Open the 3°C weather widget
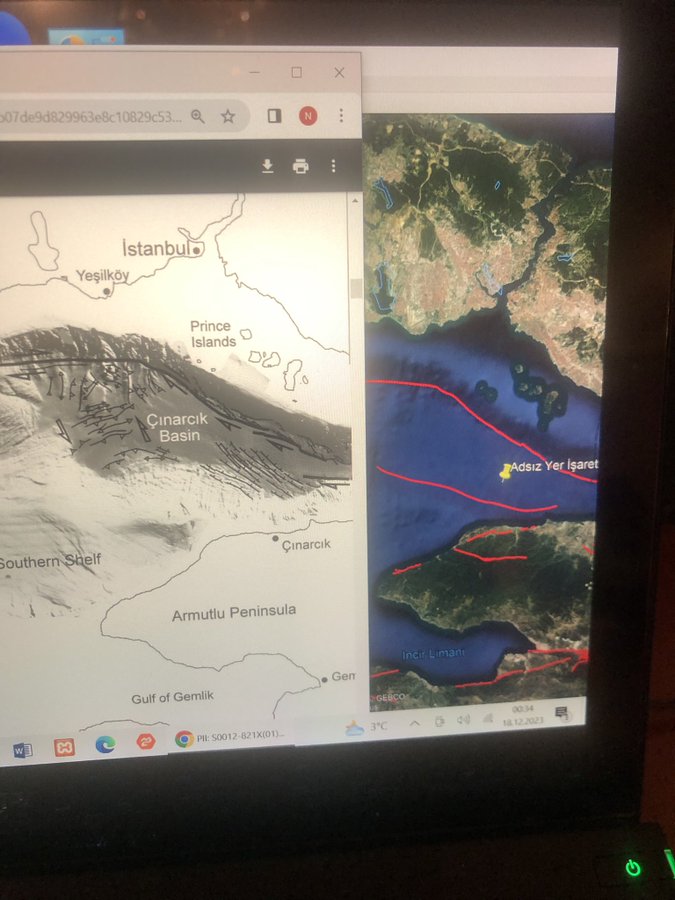The height and width of the screenshot is (900, 675). point(366,727)
